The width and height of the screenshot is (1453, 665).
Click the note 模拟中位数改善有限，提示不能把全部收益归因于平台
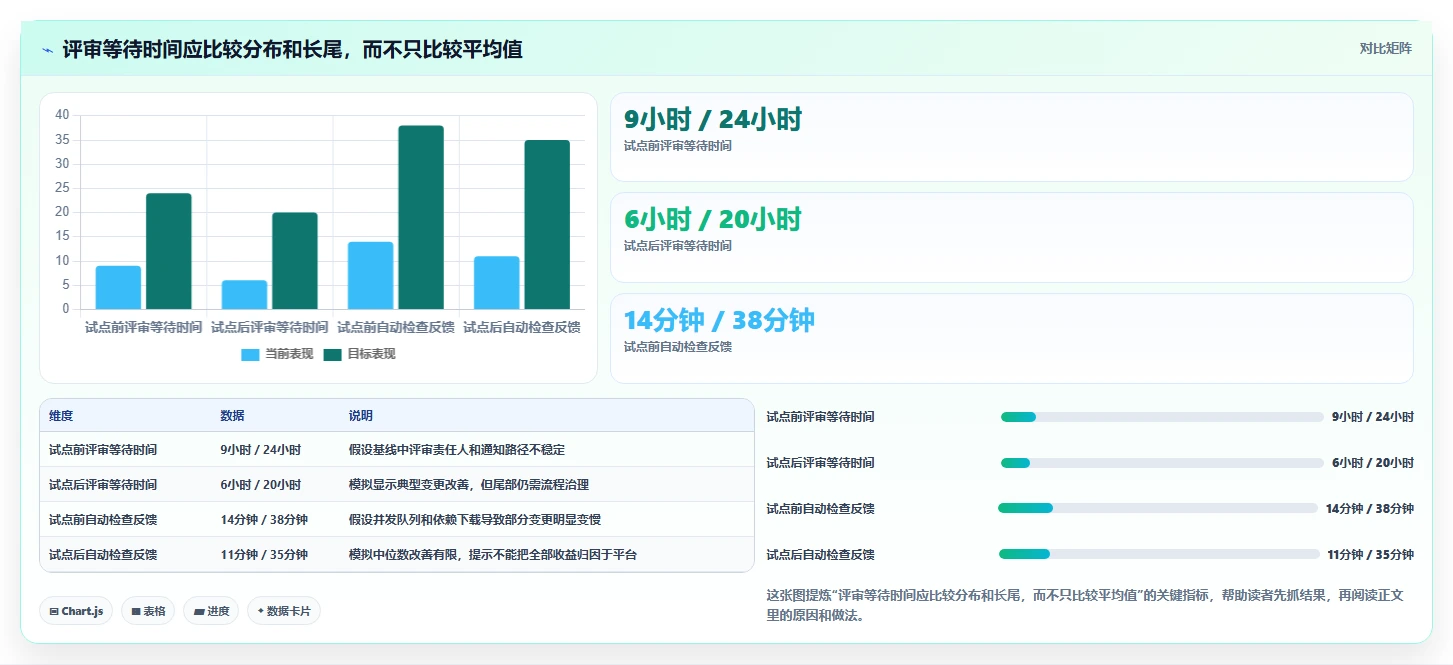[493, 554]
